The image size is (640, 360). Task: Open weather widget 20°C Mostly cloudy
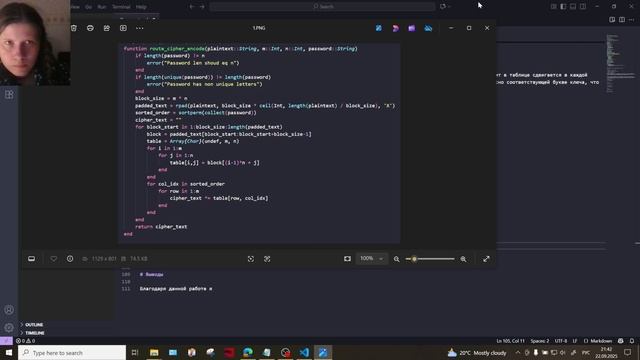click(x=477, y=353)
